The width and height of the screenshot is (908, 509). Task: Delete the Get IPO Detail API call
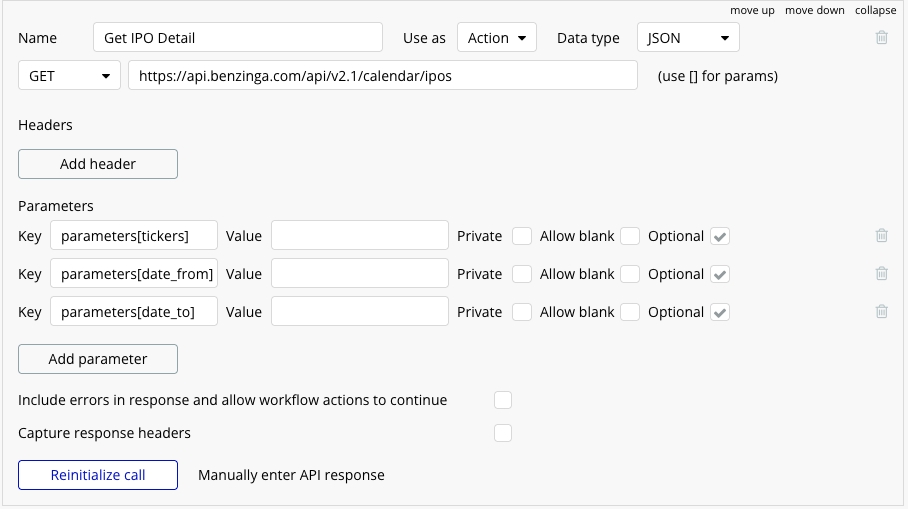(x=881, y=38)
